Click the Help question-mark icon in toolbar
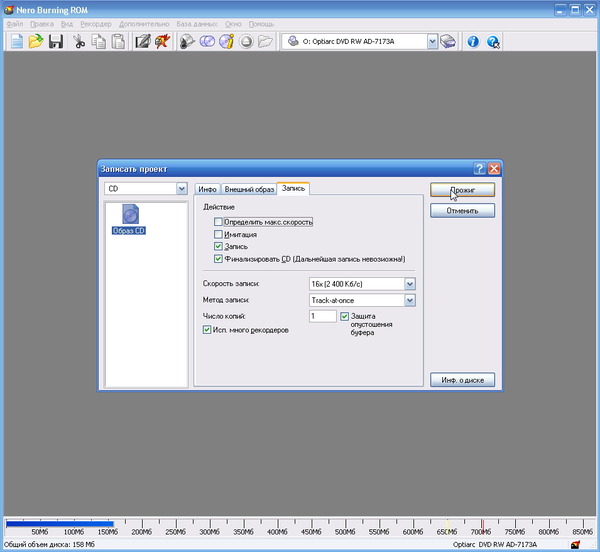 493,42
